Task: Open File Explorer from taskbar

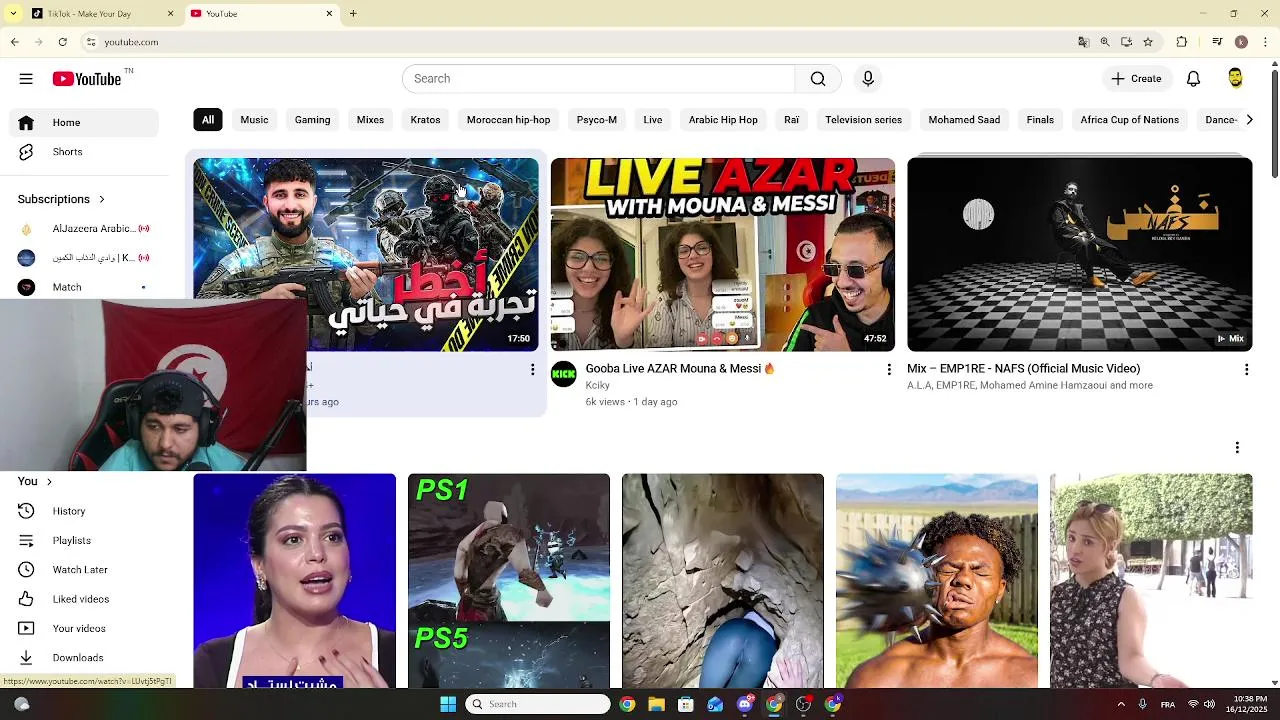Action: (656, 704)
